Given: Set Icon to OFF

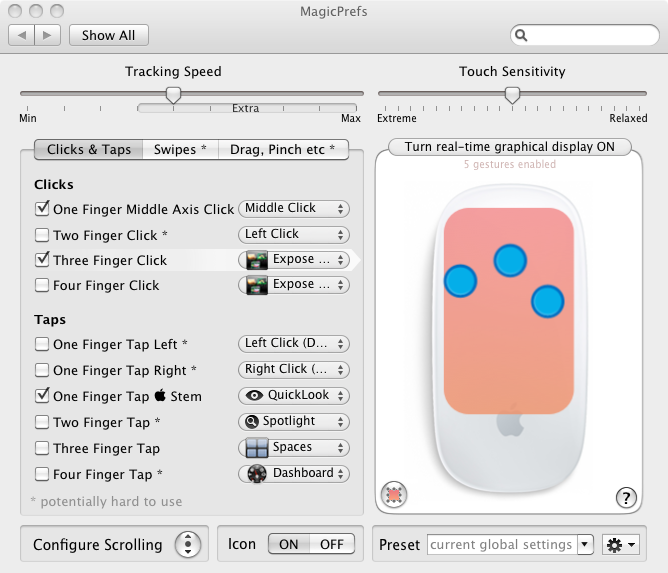Looking at the screenshot, I should tap(332, 544).
